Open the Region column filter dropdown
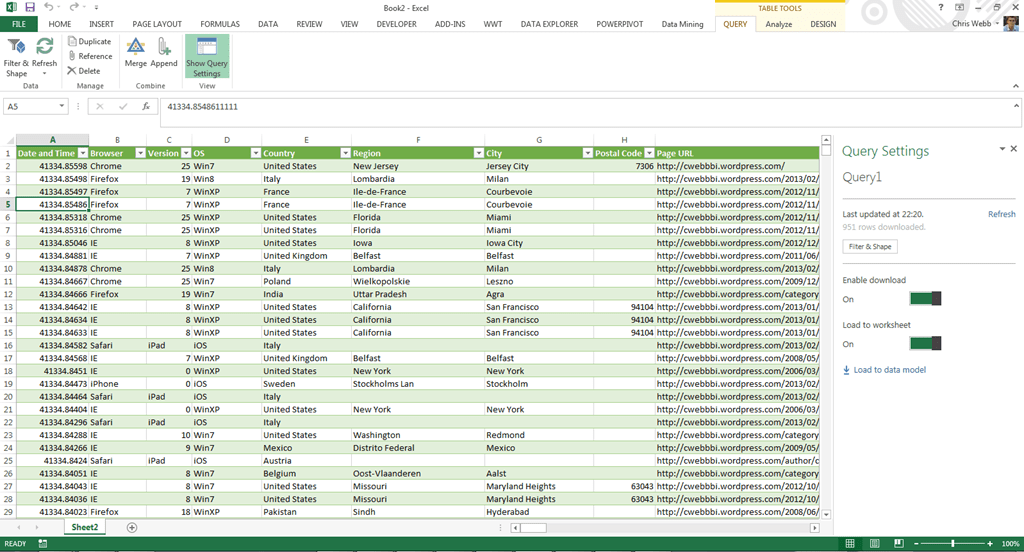Viewport: 1024px width, 552px height. click(479, 153)
